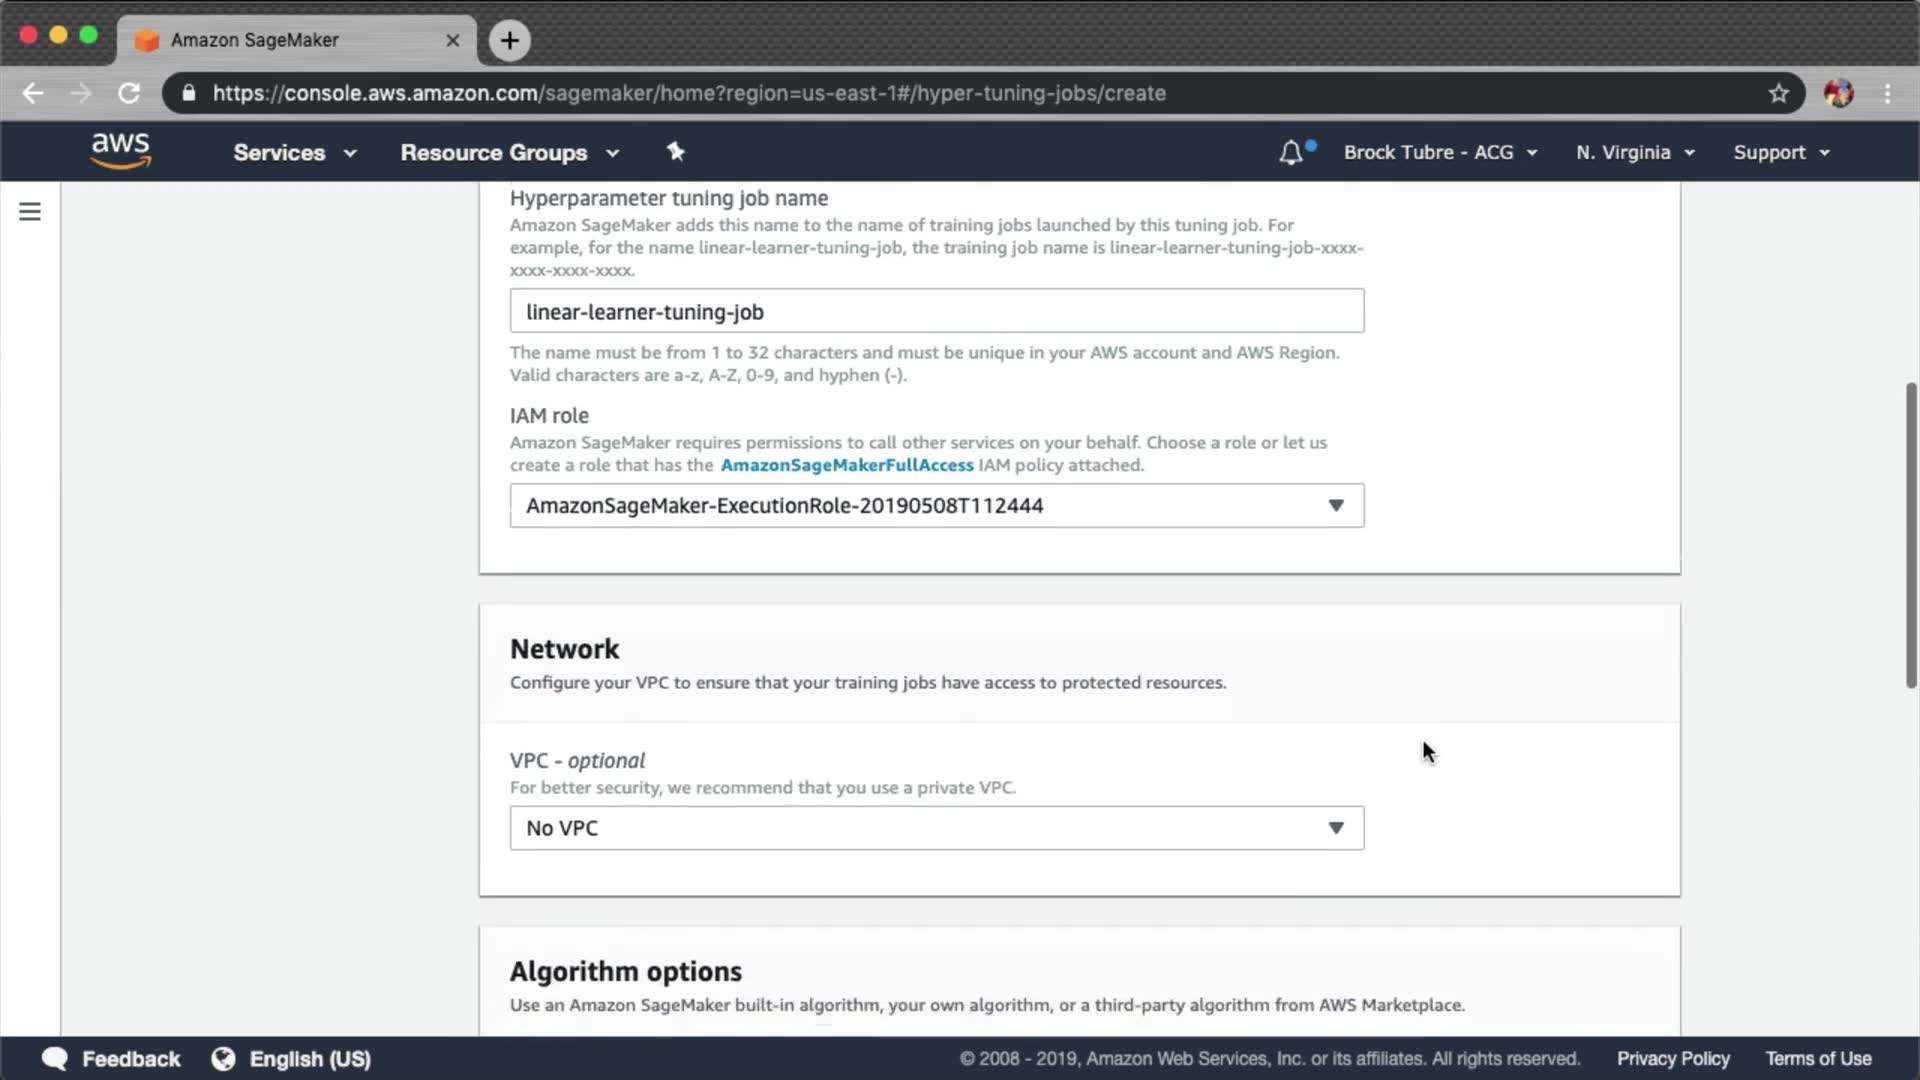Reload the page using refresh icon
The height and width of the screenshot is (1080, 1920).
129,93
